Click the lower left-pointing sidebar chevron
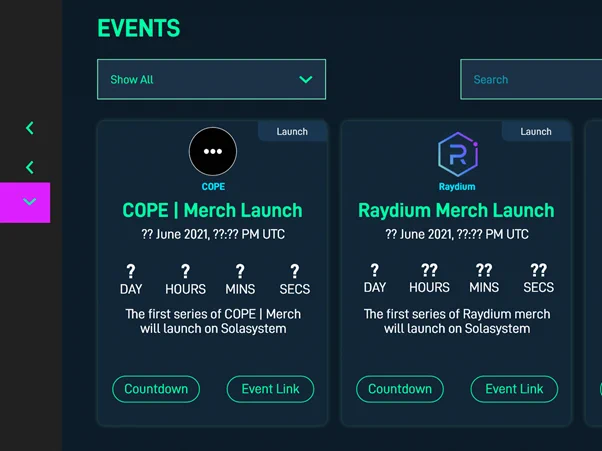 [30, 167]
